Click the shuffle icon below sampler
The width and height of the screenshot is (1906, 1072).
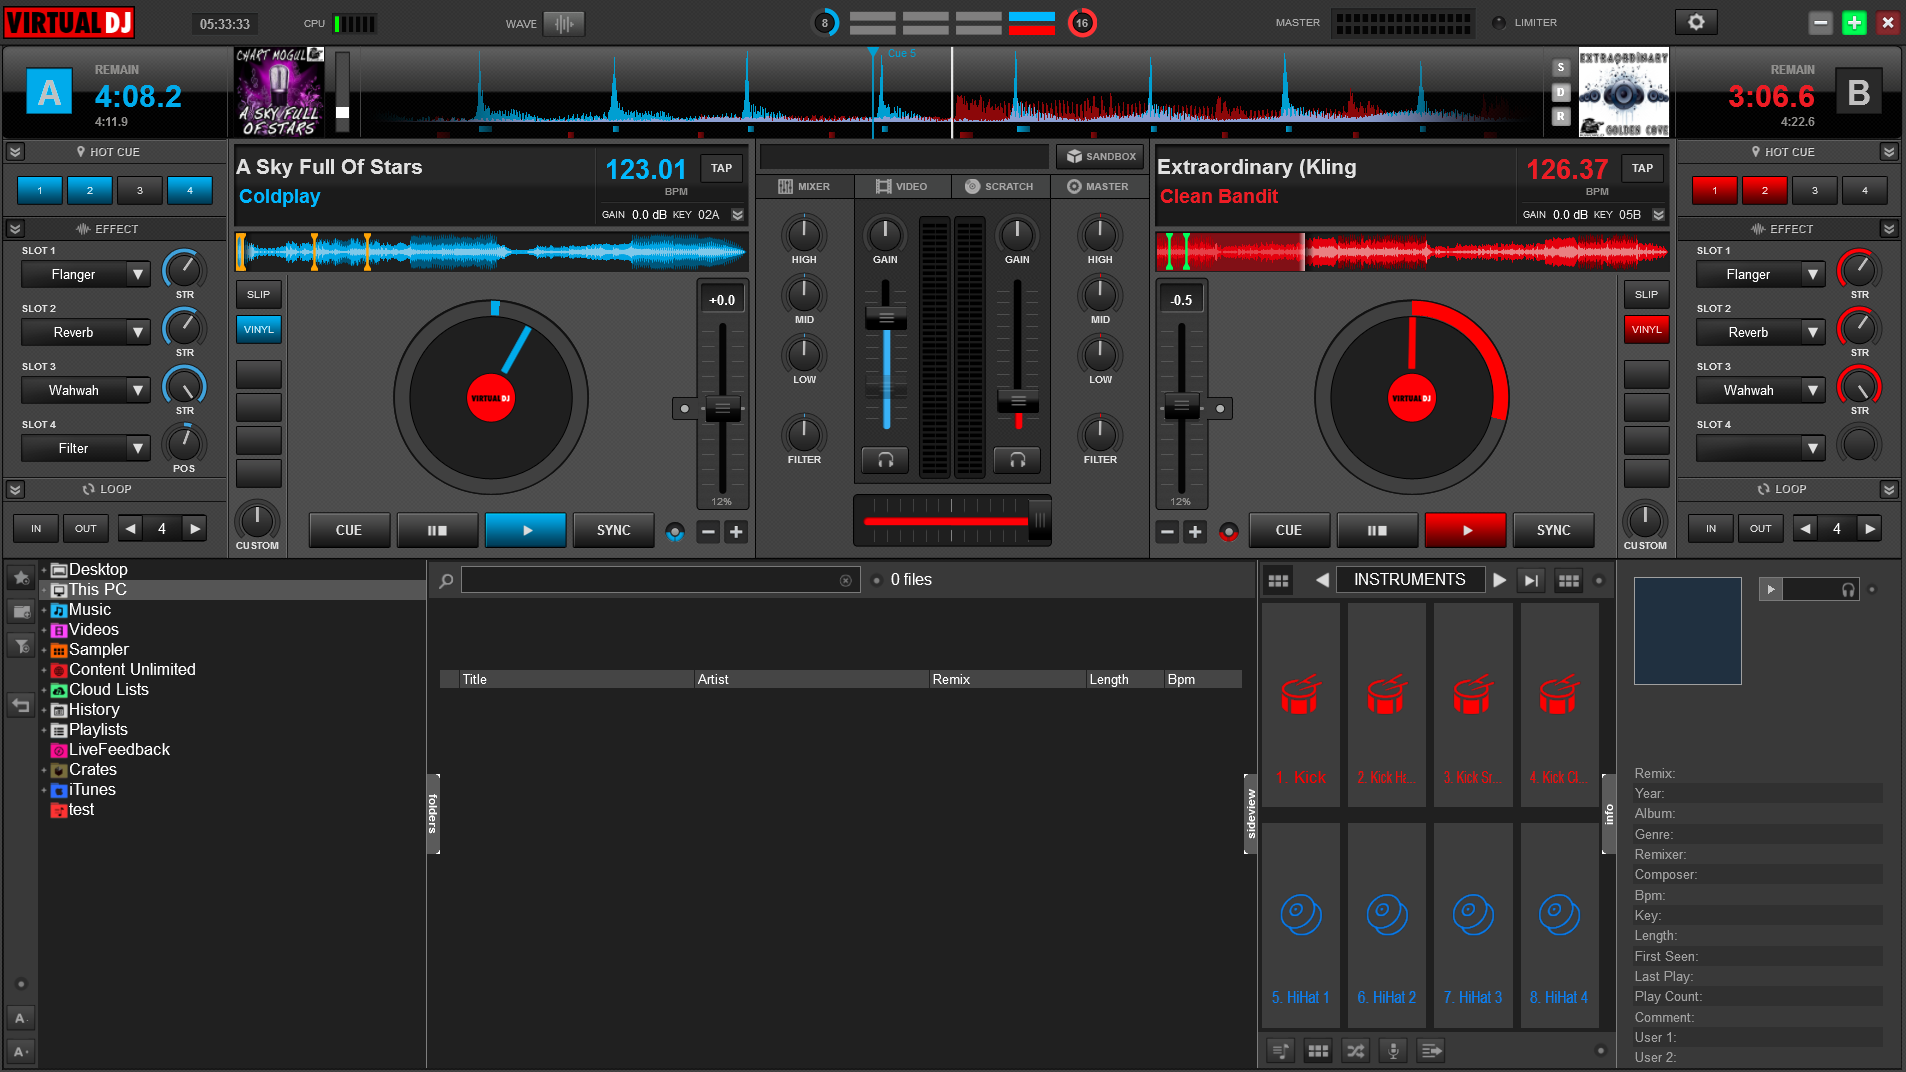click(1355, 1051)
